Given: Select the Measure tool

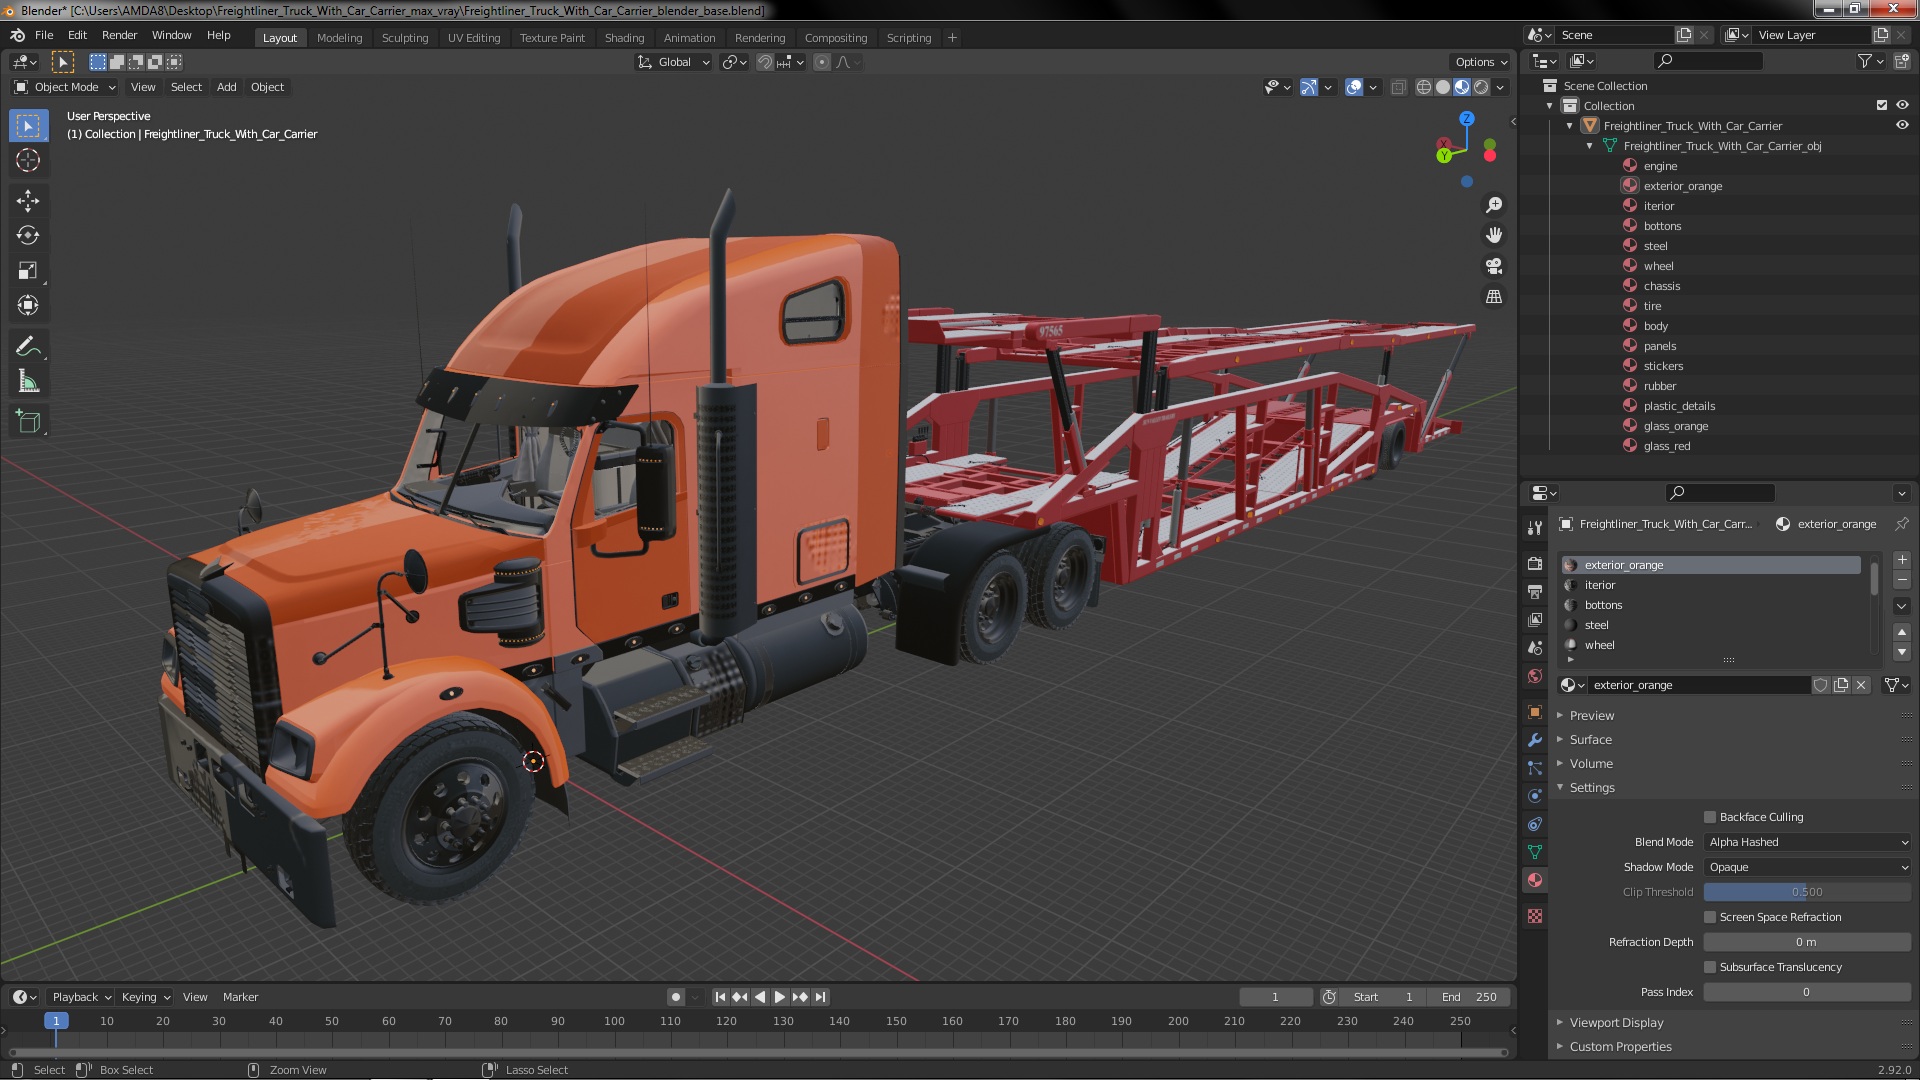Looking at the screenshot, I should 28,382.
